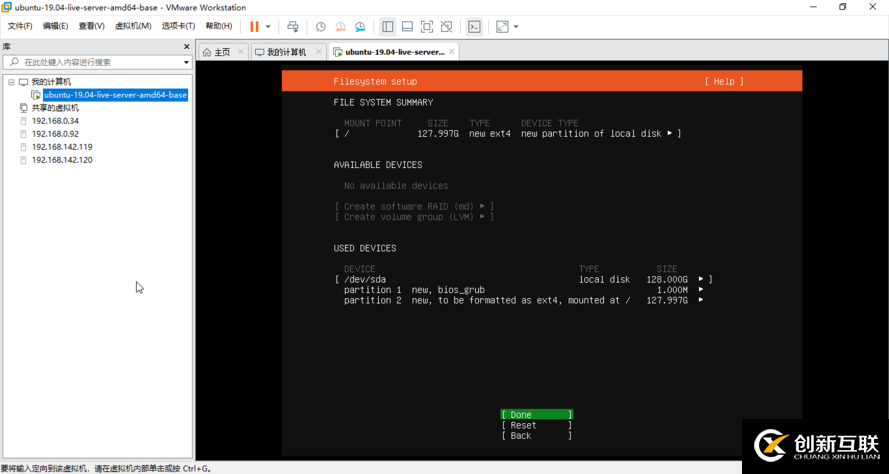This screenshot has width=889, height=474.
Task: Revert the VM to its previous snapshot
Action: click(x=340, y=27)
